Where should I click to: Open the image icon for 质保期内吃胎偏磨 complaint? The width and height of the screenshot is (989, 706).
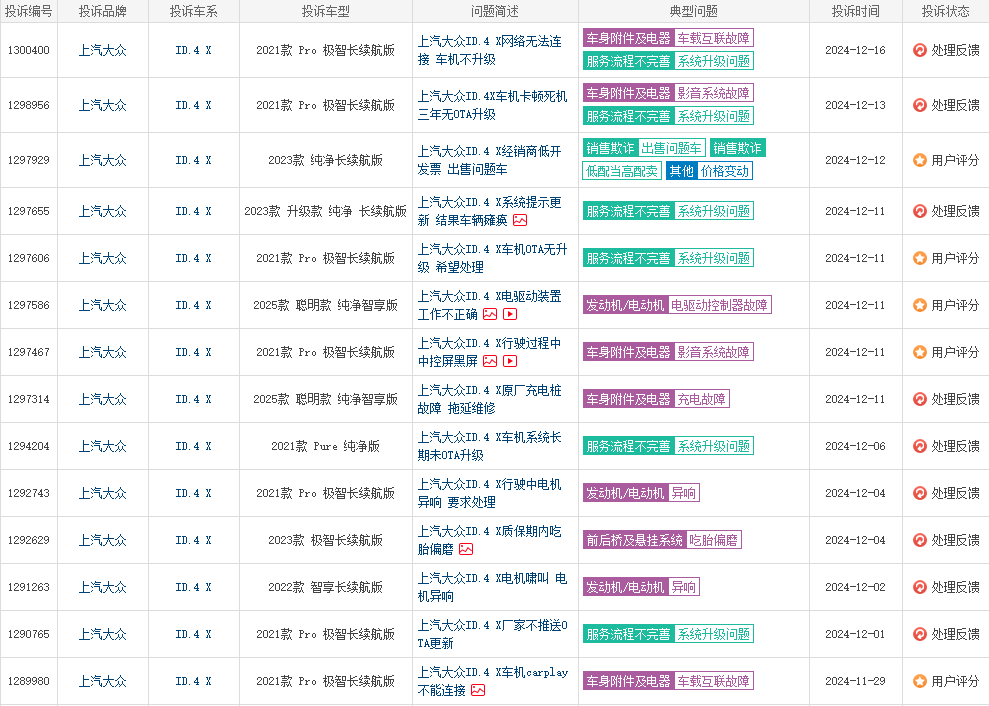(466, 549)
